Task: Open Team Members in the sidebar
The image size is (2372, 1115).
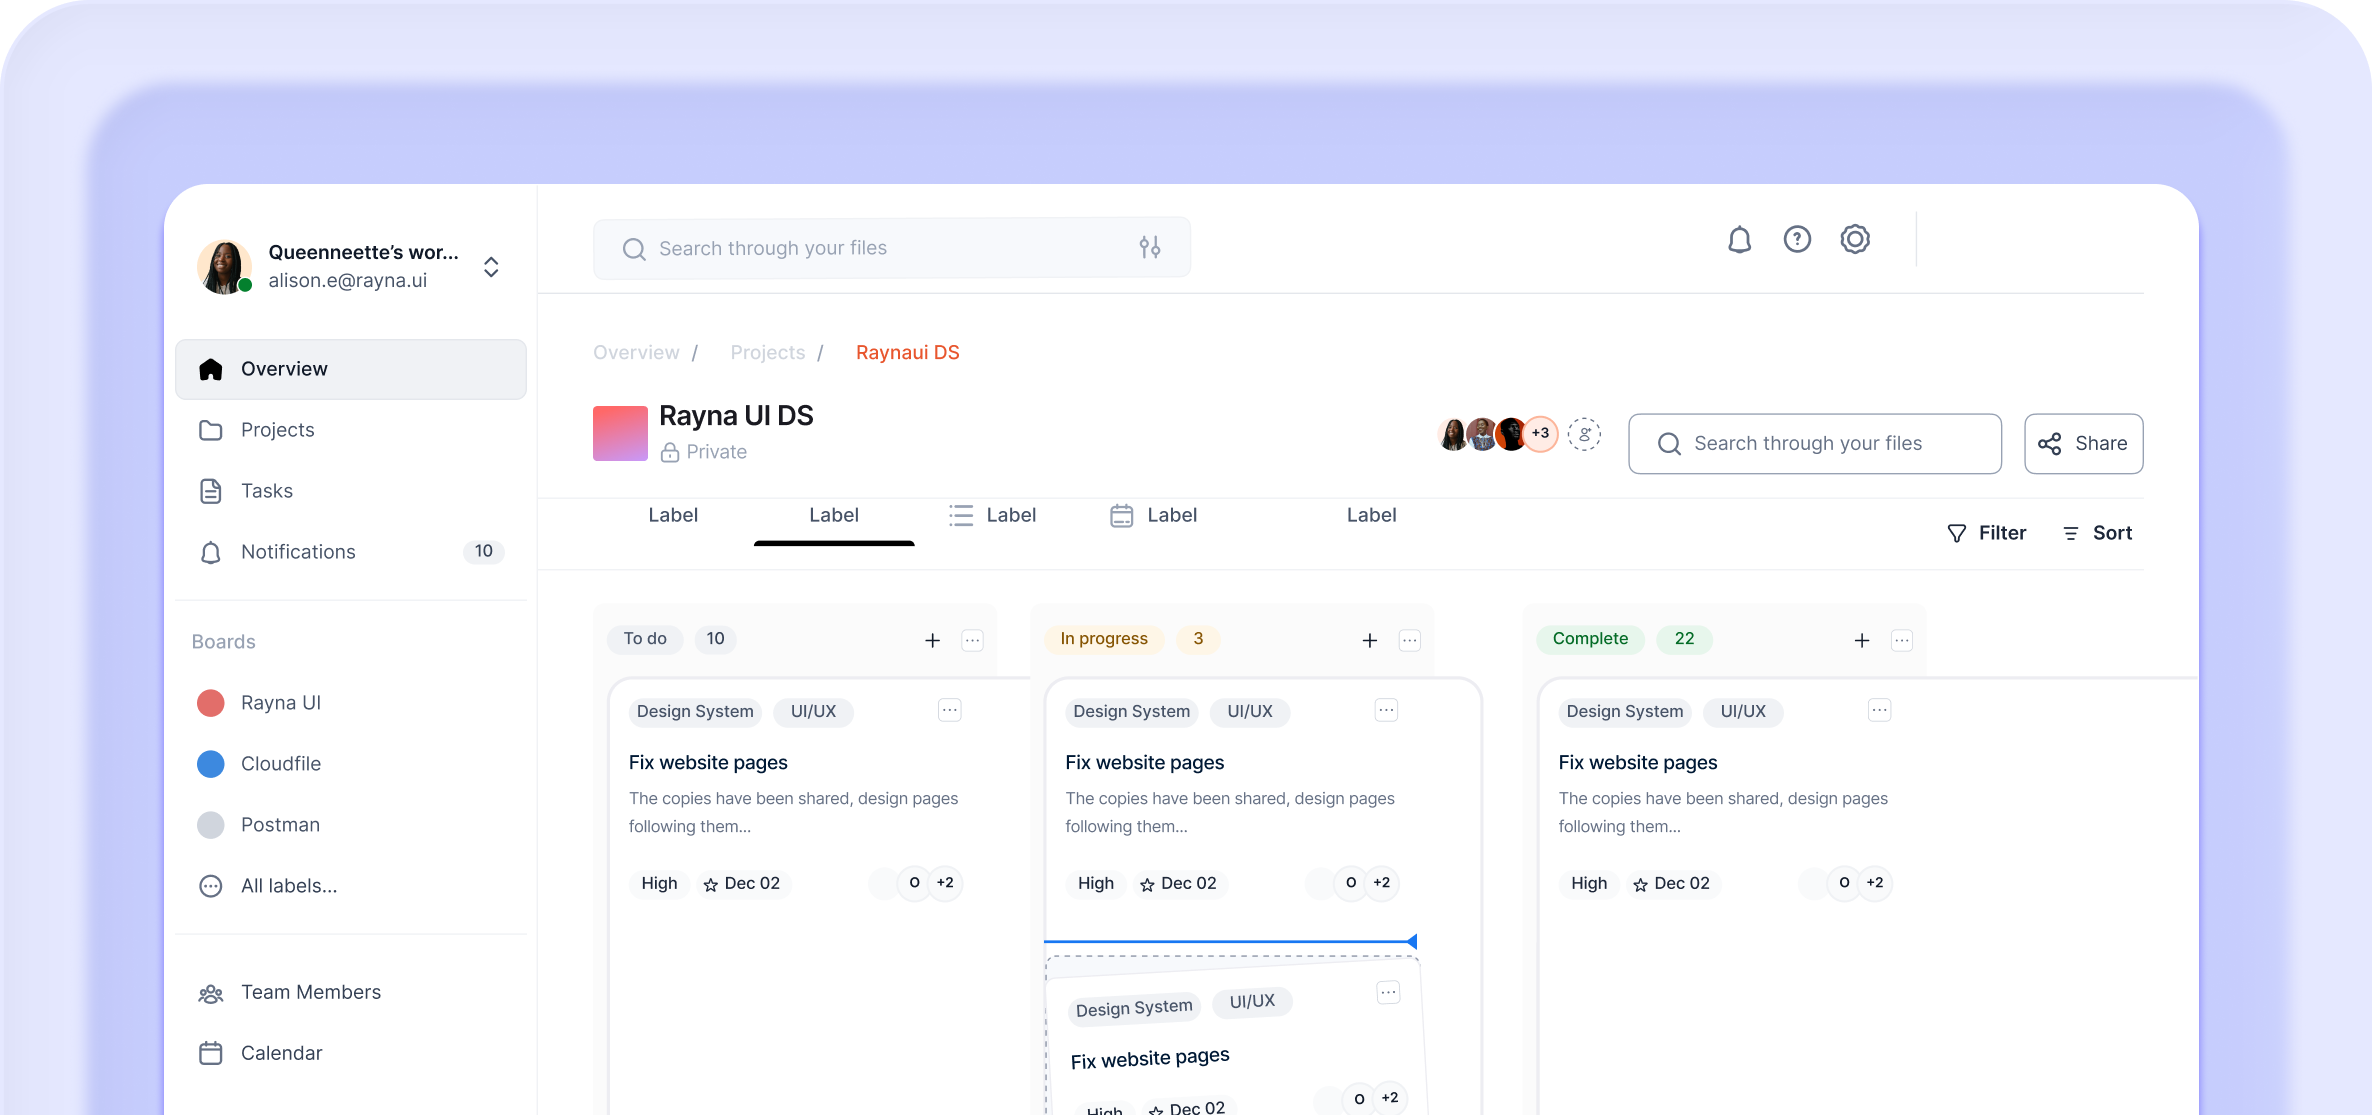Action: point(310,992)
